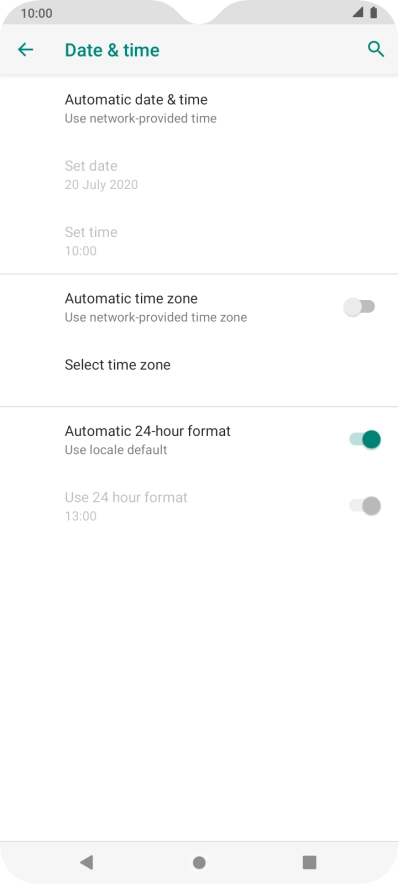This screenshot has height=884, width=398.
Task: Open Set date picker entry
Action: click(199, 175)
